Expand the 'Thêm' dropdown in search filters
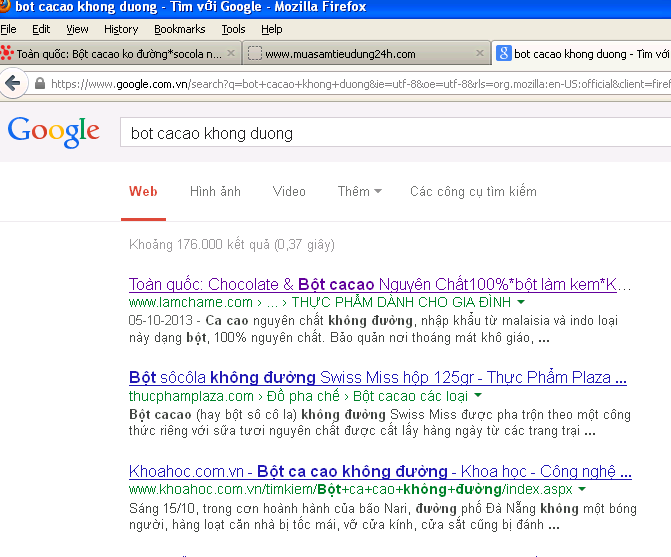 click(359, 191)
